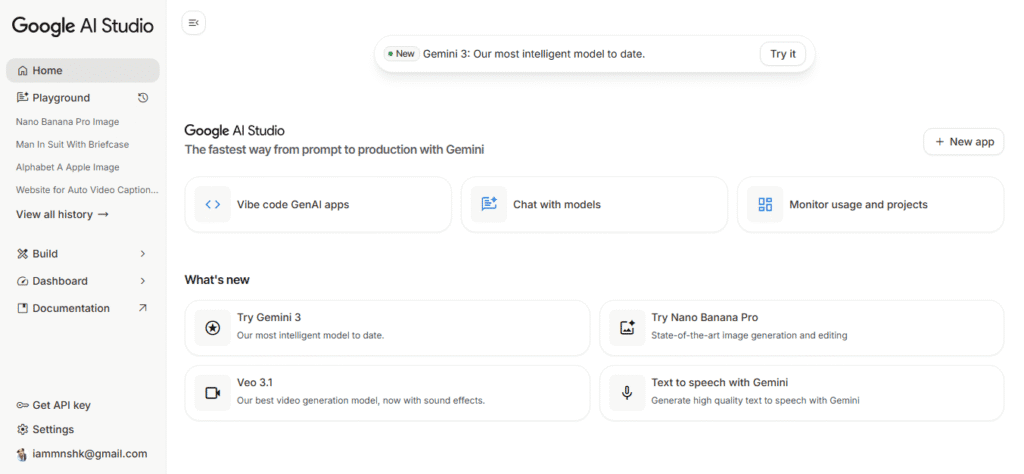
Task: Click the Text to speech microphone icon
Action: pos(627,392)
